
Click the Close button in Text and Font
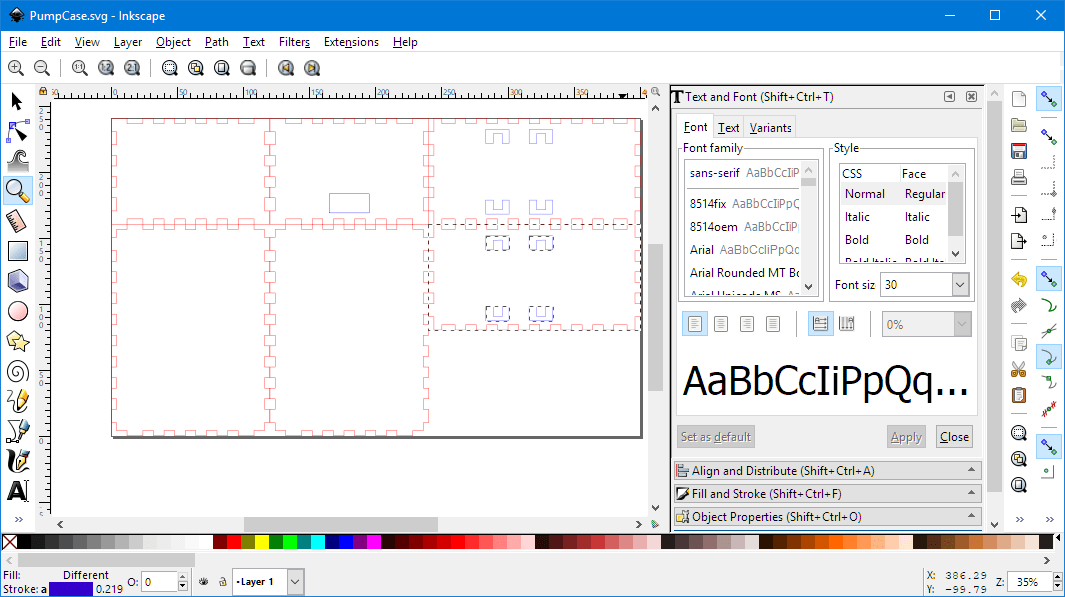954,437
